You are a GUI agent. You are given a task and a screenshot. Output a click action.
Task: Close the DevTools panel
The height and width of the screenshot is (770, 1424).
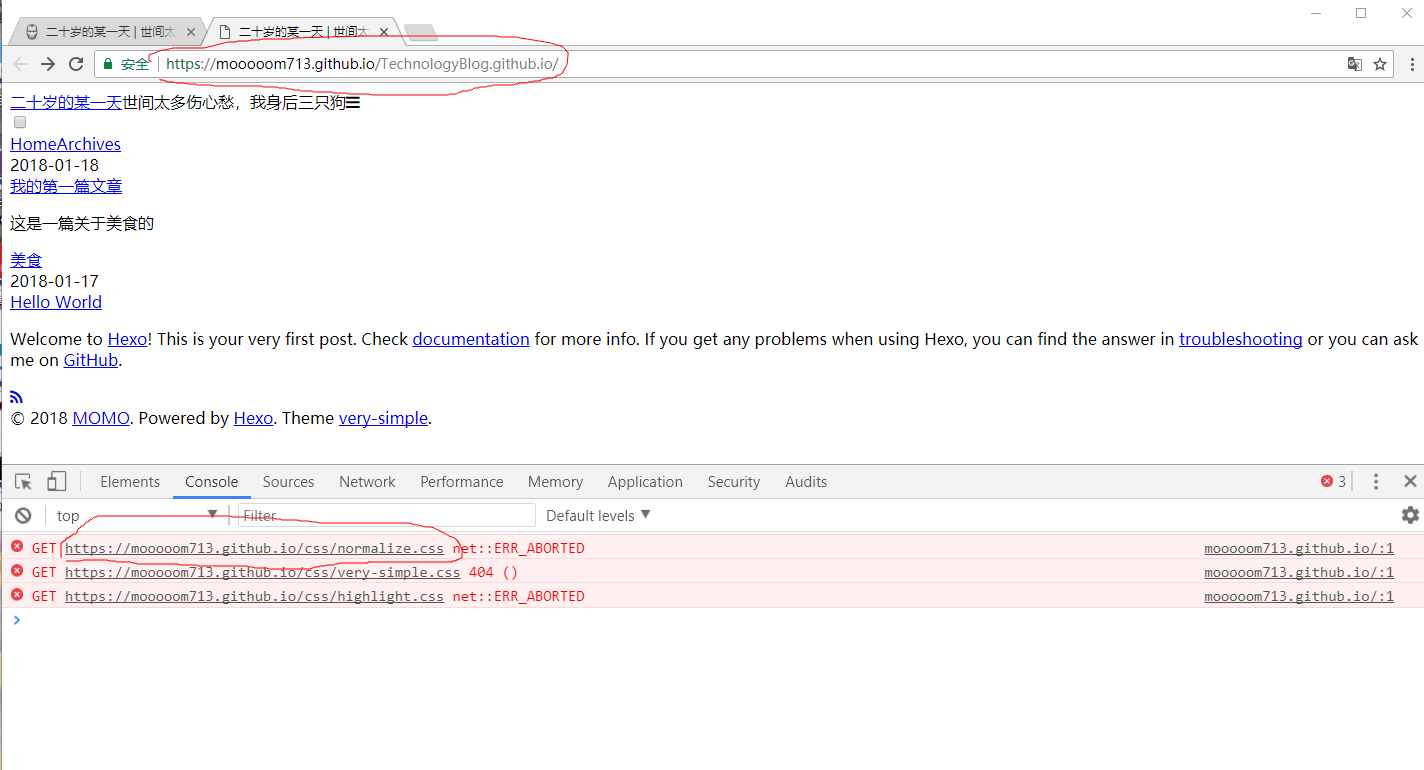click(1410, 482)
